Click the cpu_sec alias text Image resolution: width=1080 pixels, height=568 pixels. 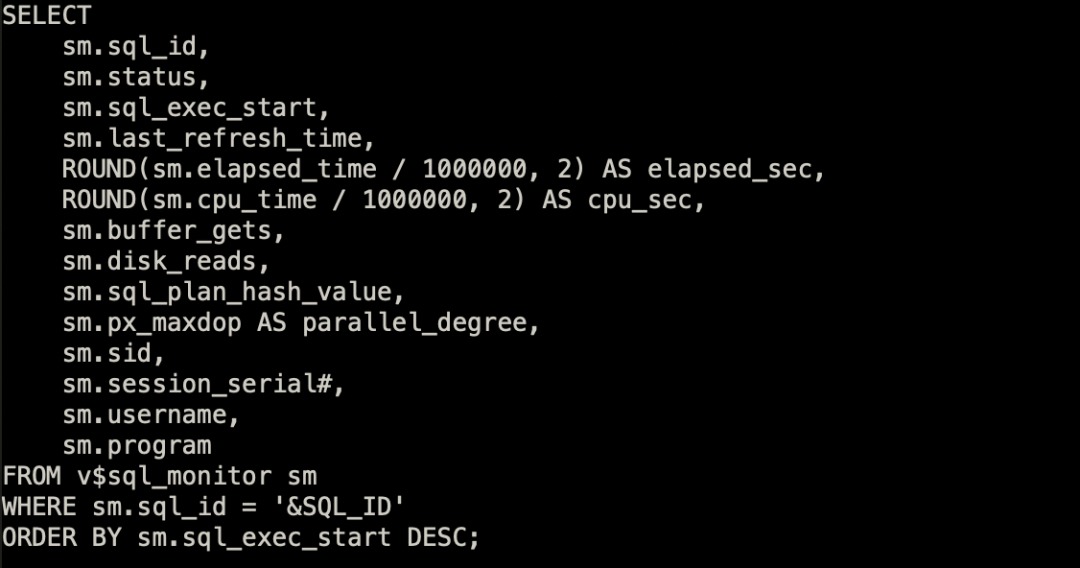tap(639, 200)
